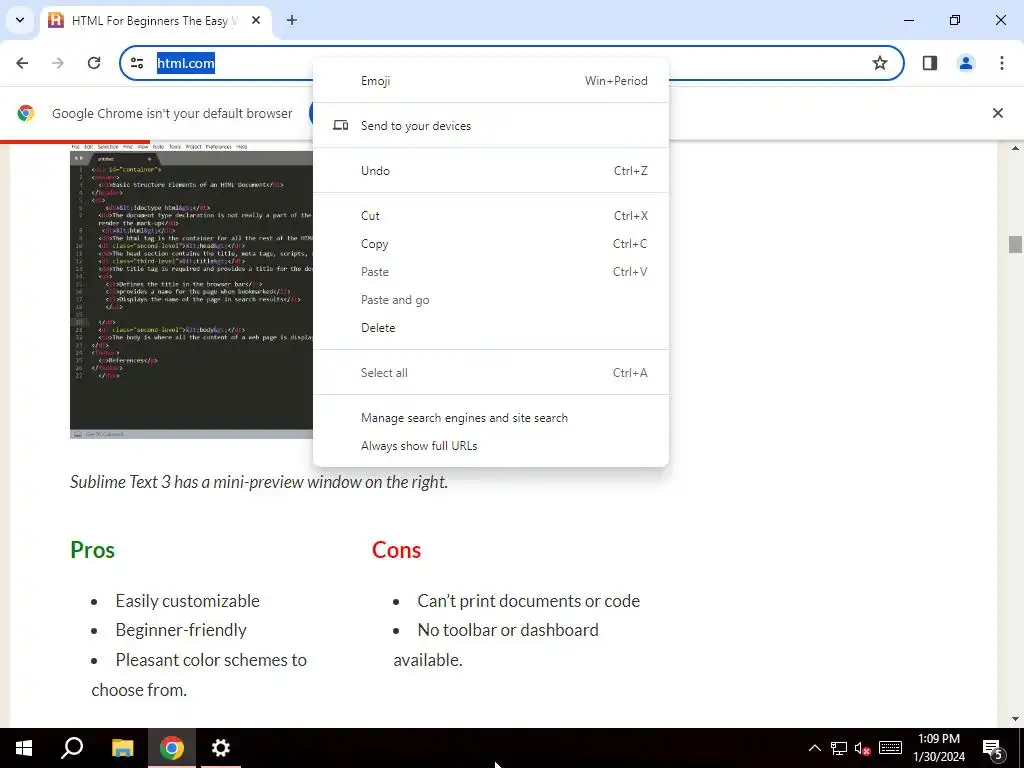Screen dimensions: 1024x768
Task: Click the page scrollbar thumb
Action: [x=1015, y=244]
